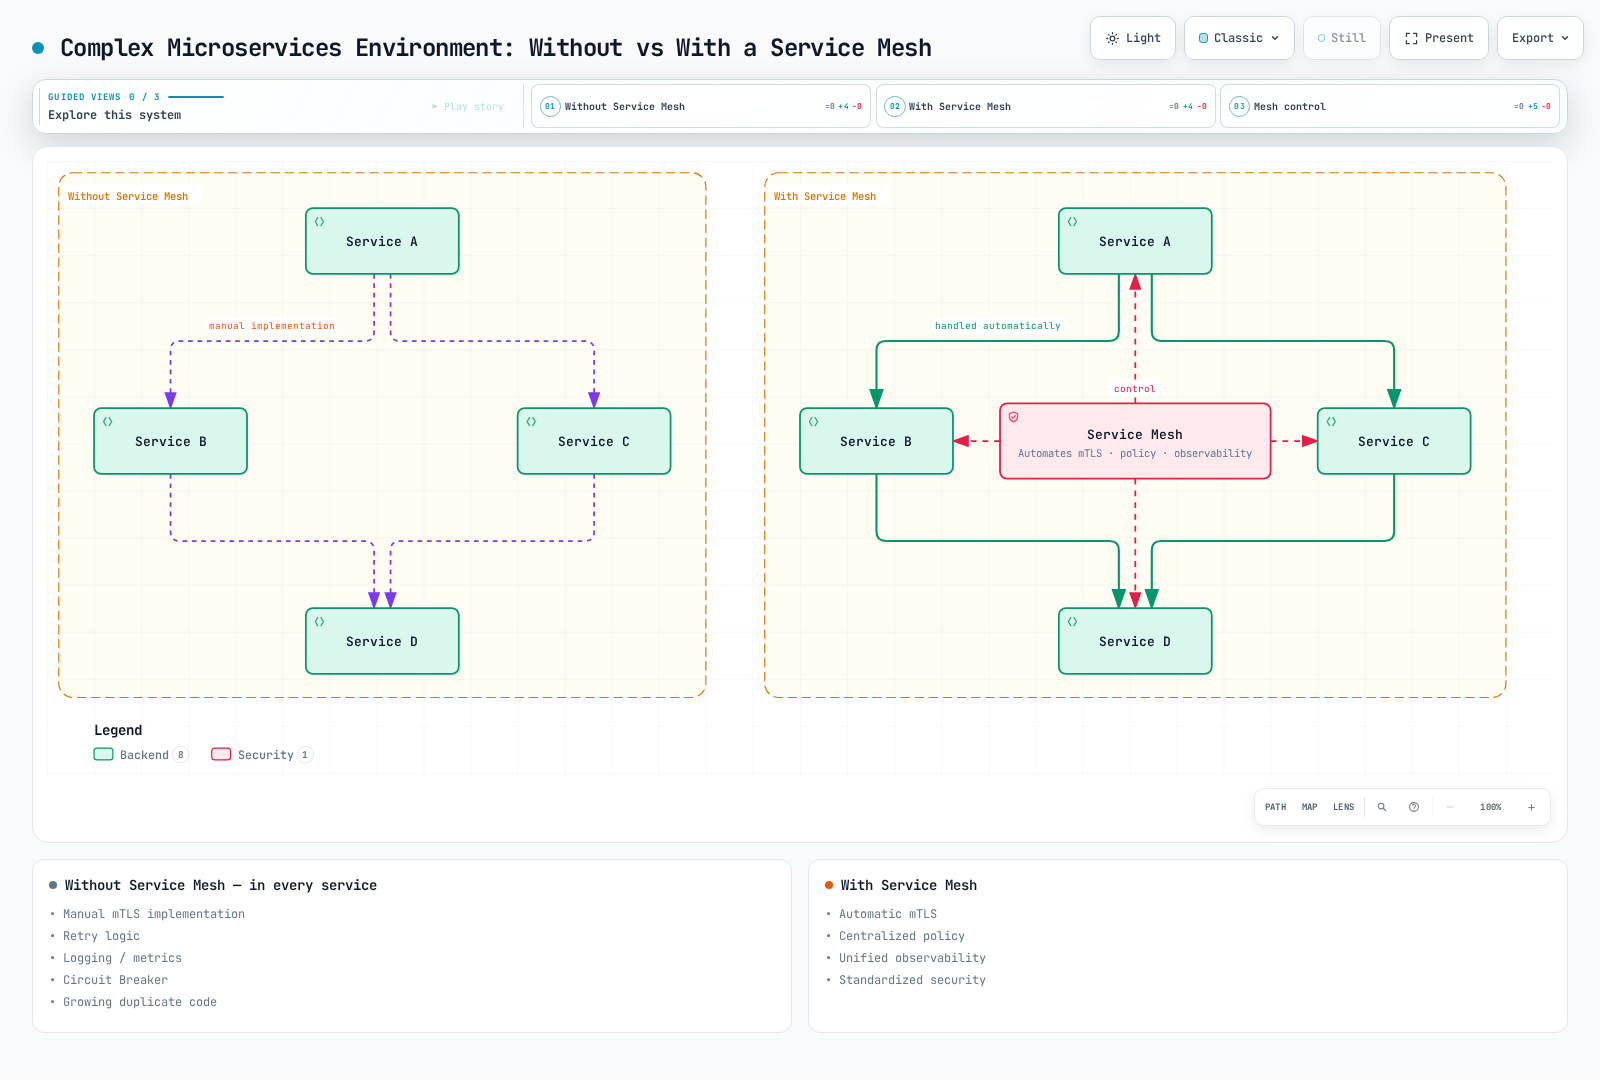The width and height of the screenshot is (1600, 1080).
Task: Click 'Unified observability' bullet text
Action: click(x=912, y=958)
